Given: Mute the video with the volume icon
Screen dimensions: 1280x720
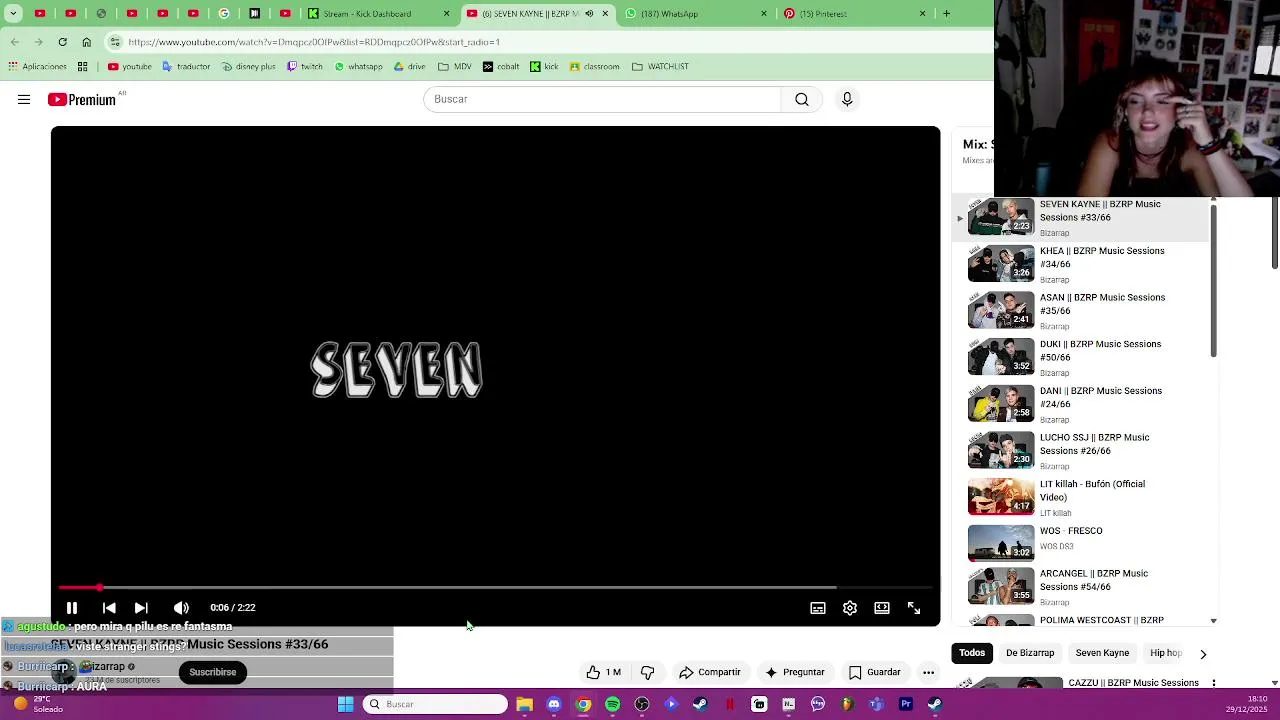Looking at the screenshot, I should [x=181, y=608].
